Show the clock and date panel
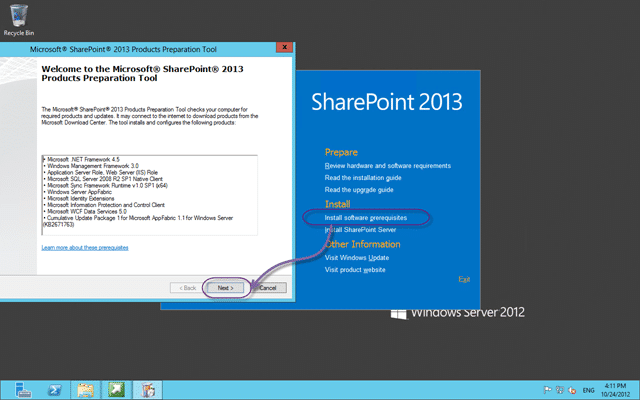Screen dimensions: 640x400 pyautogui.click(x=615, y=390)
